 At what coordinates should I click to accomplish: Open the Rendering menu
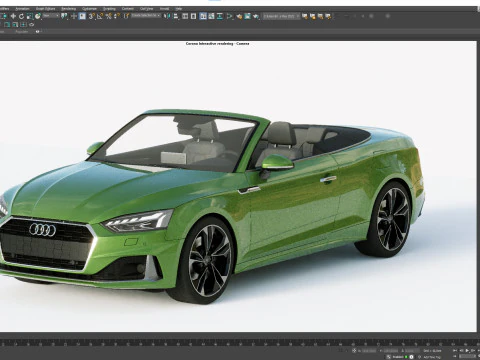(x=68, y=9)
